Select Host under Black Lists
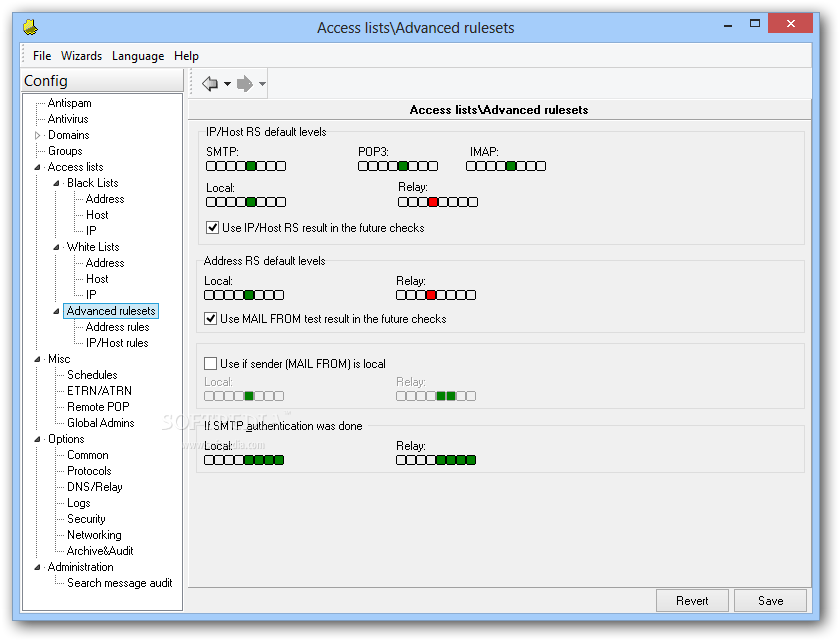 click(x=97, y=215)
